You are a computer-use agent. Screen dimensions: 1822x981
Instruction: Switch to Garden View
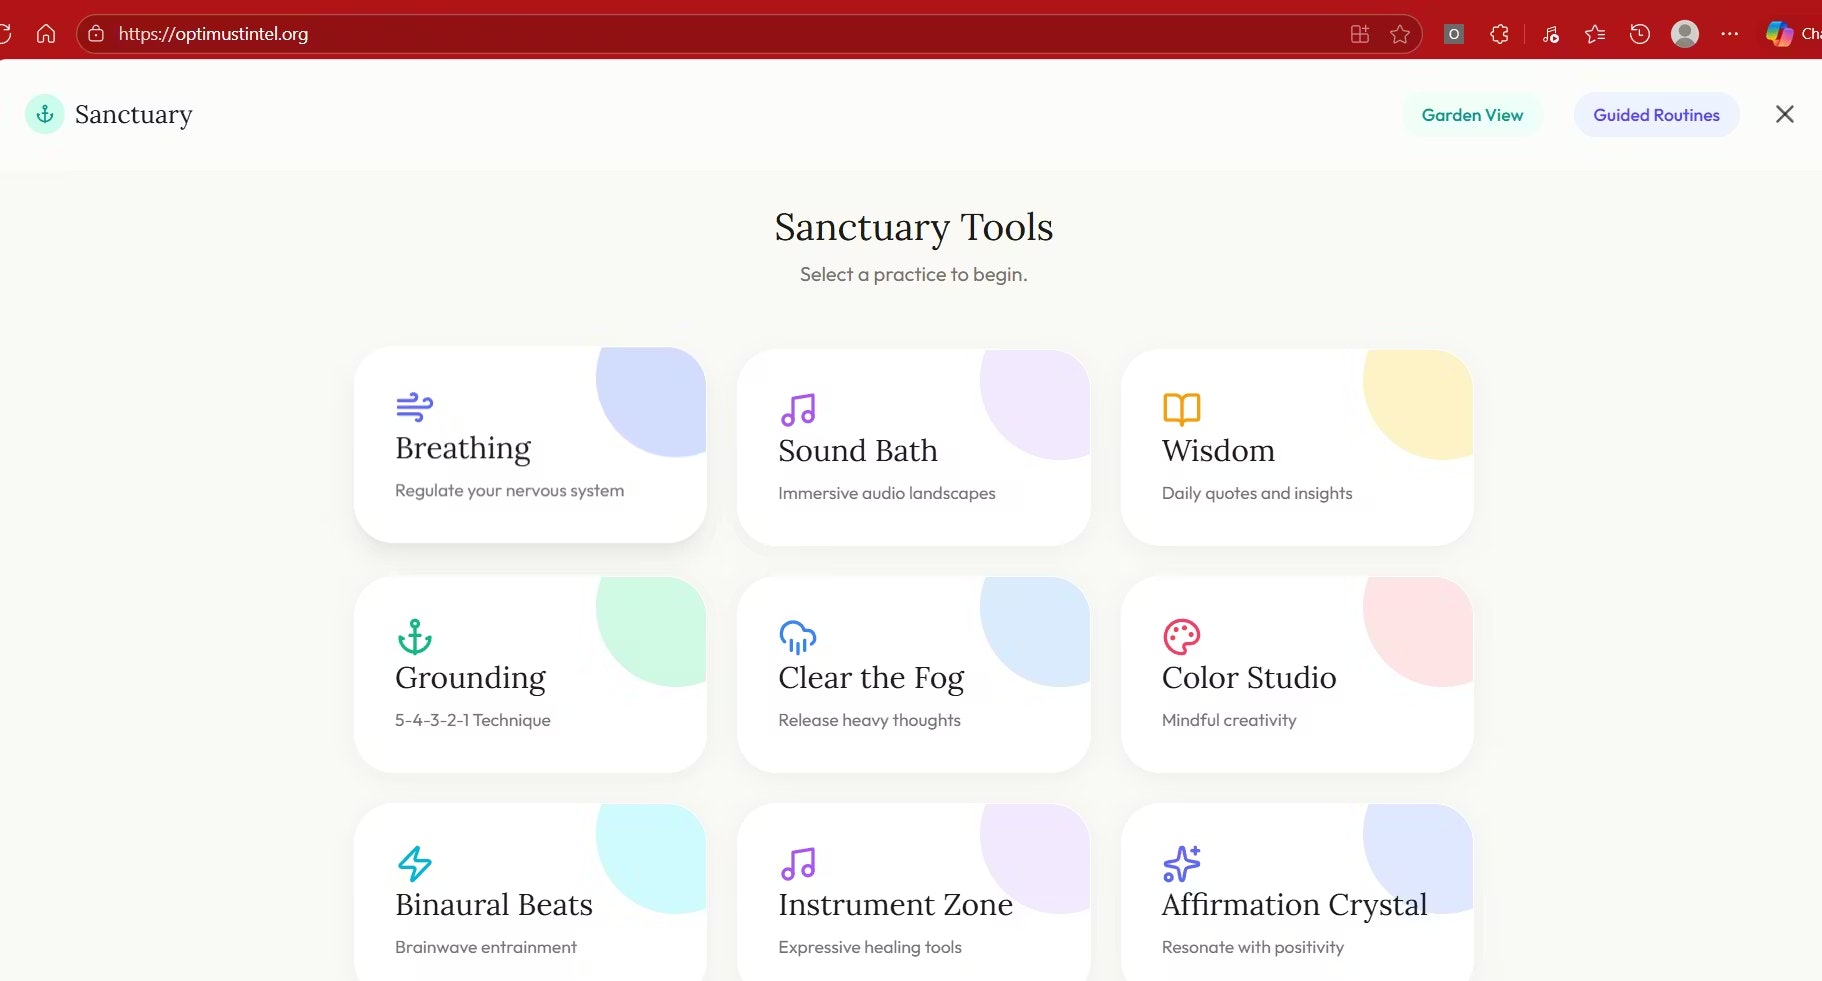1472,114
